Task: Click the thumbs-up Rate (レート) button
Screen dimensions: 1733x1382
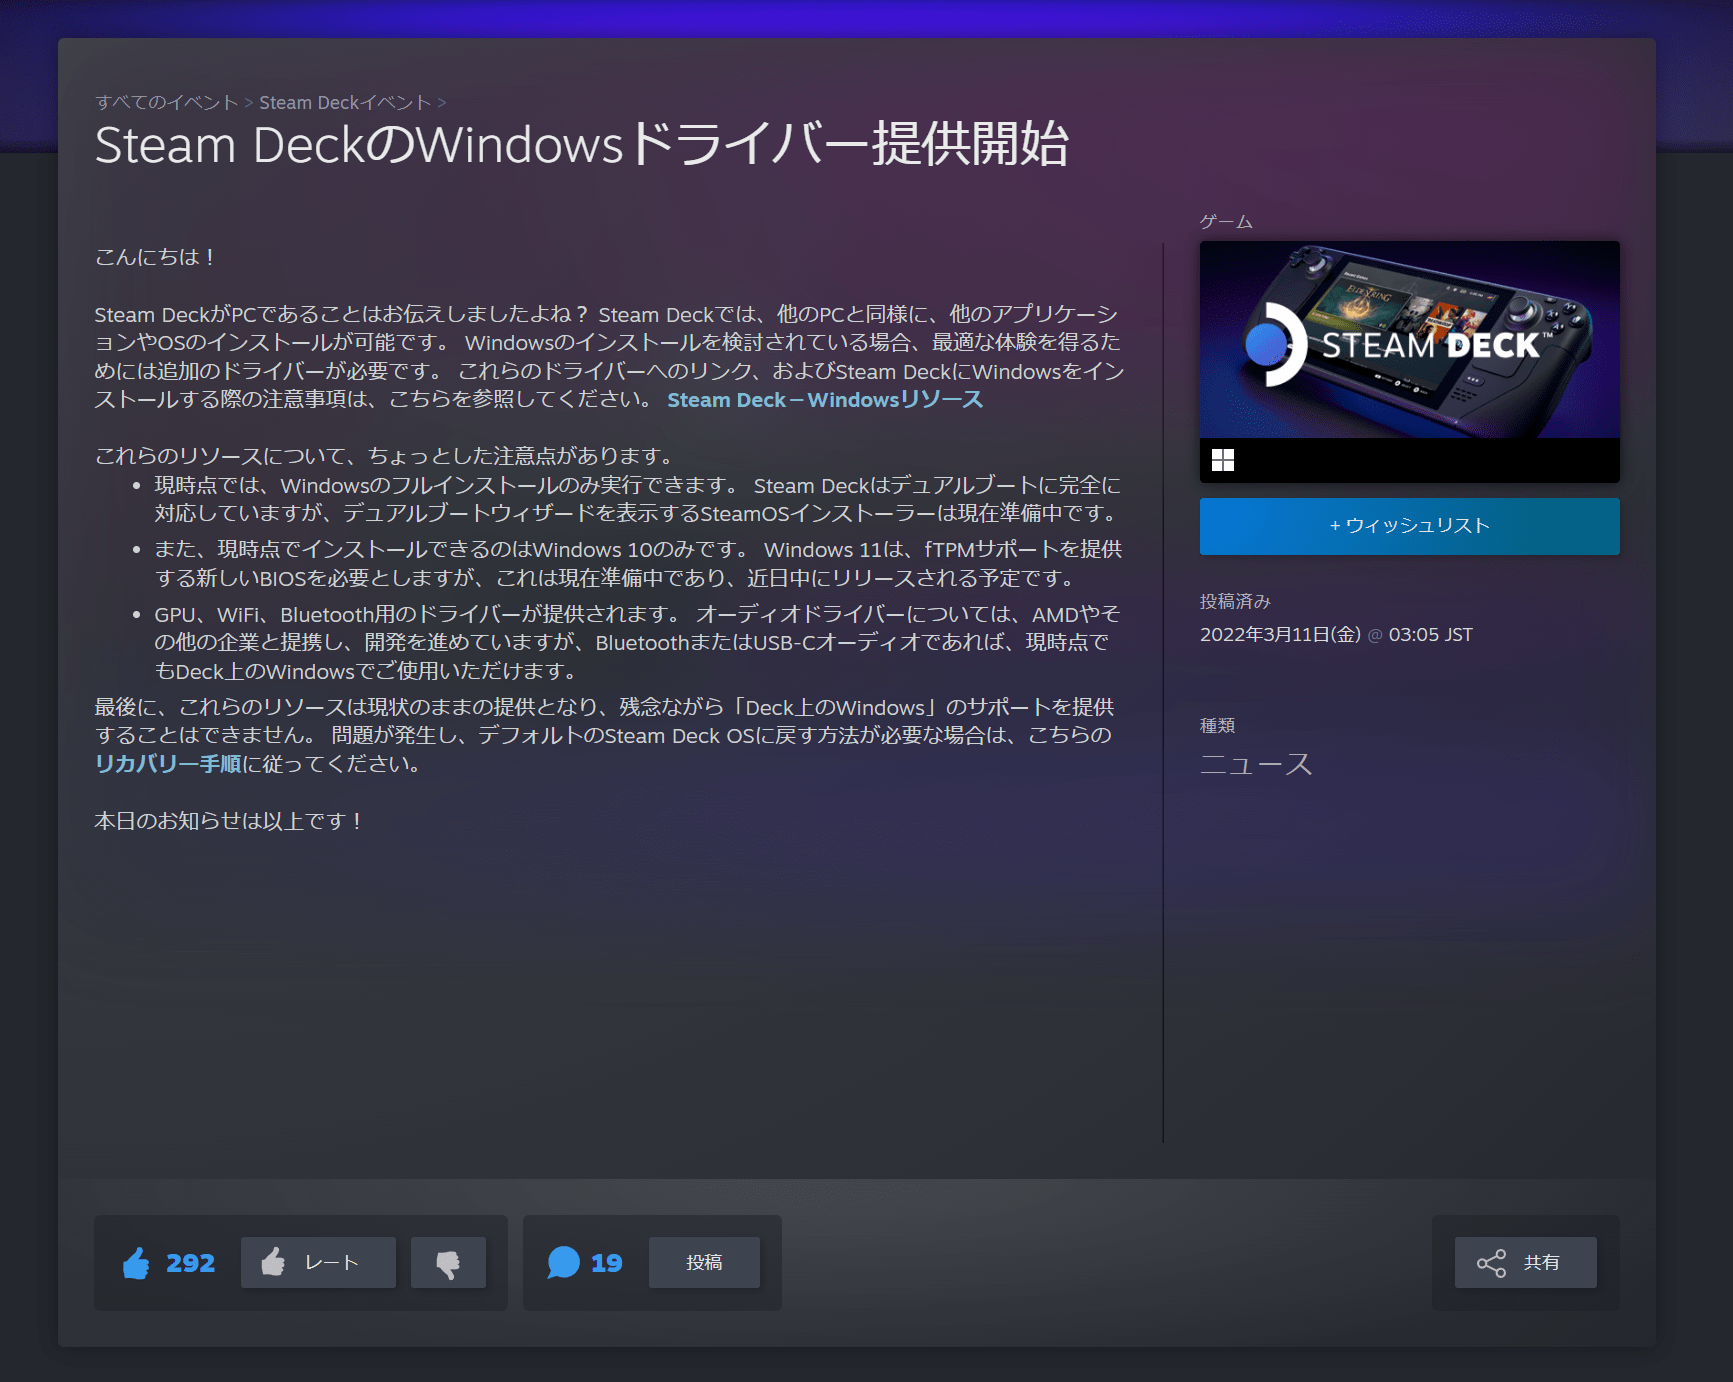Action: pyautogui.click(x=318, y=1262)
